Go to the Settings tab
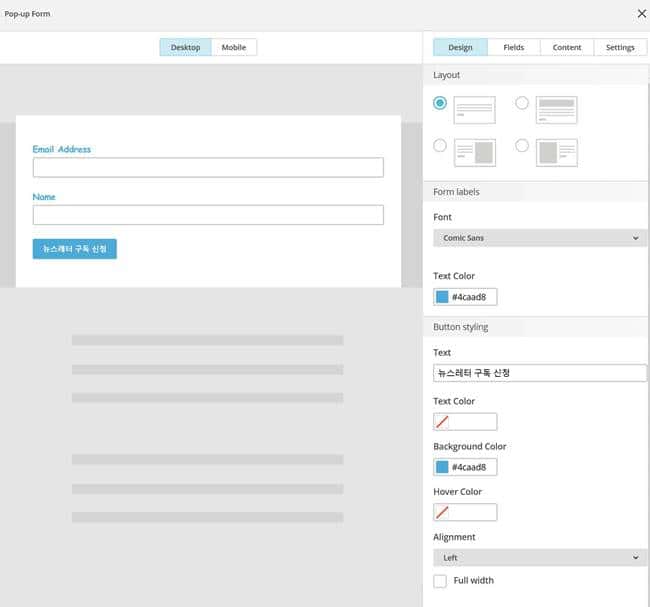650x607 pixels. 620,47
